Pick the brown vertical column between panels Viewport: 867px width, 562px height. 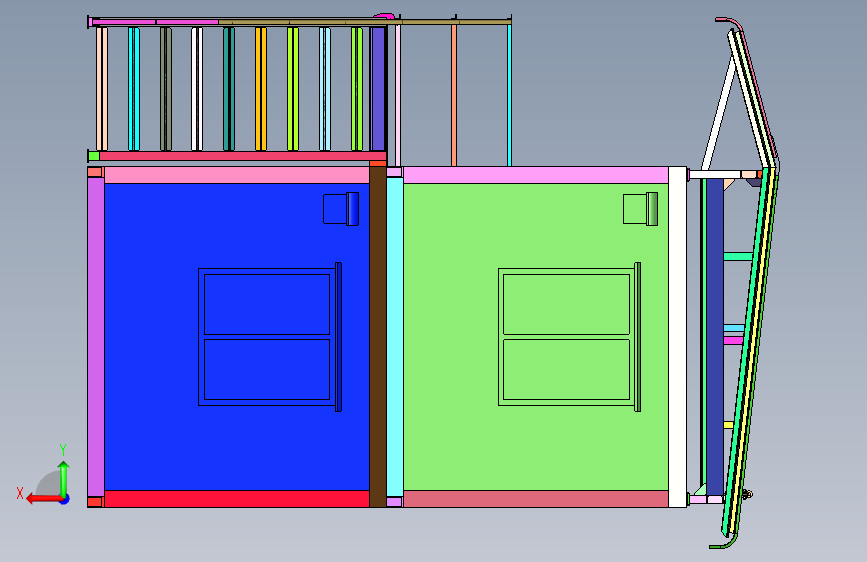[378, 336]
